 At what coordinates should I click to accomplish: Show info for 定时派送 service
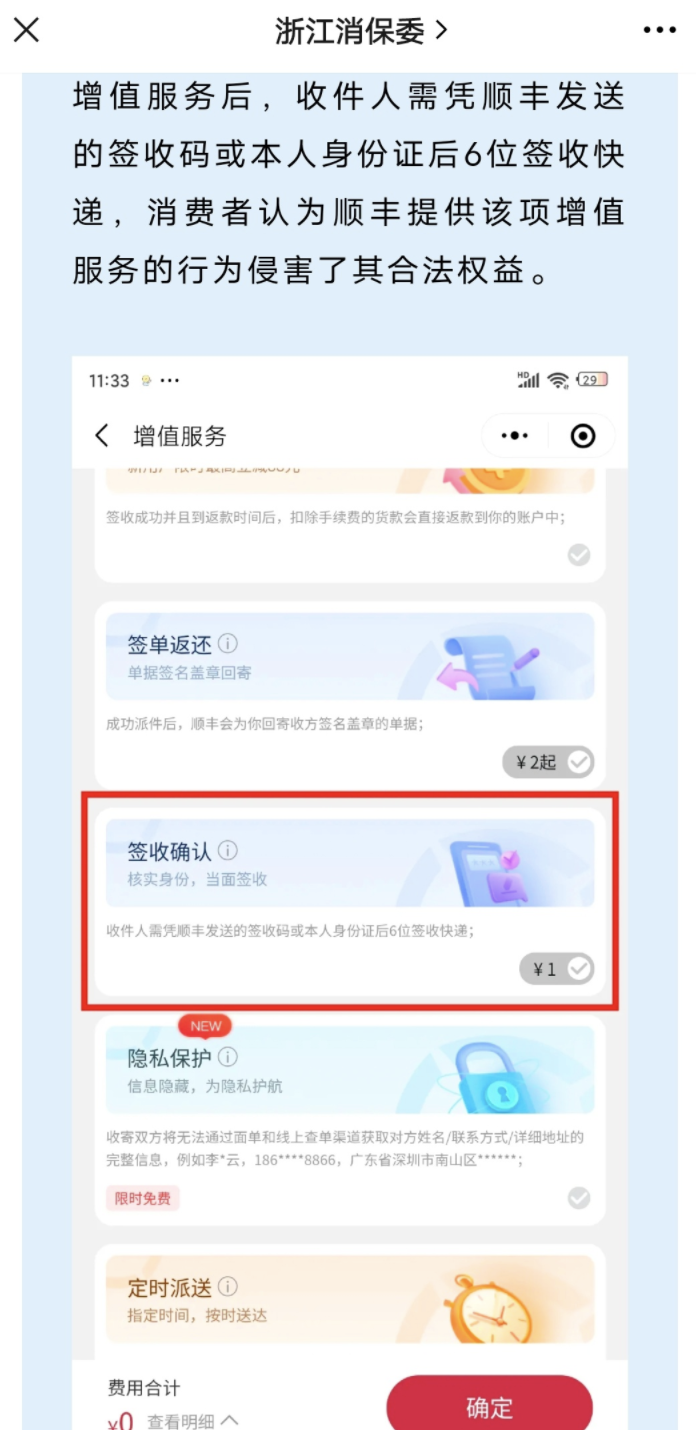point(228,1287)
